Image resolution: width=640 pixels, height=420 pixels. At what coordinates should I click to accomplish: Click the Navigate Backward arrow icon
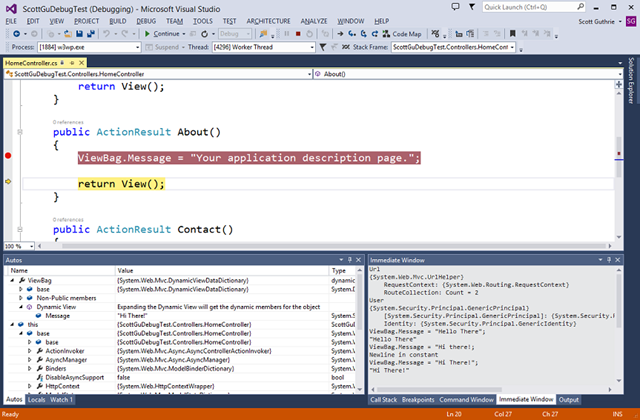click(16, 34)
